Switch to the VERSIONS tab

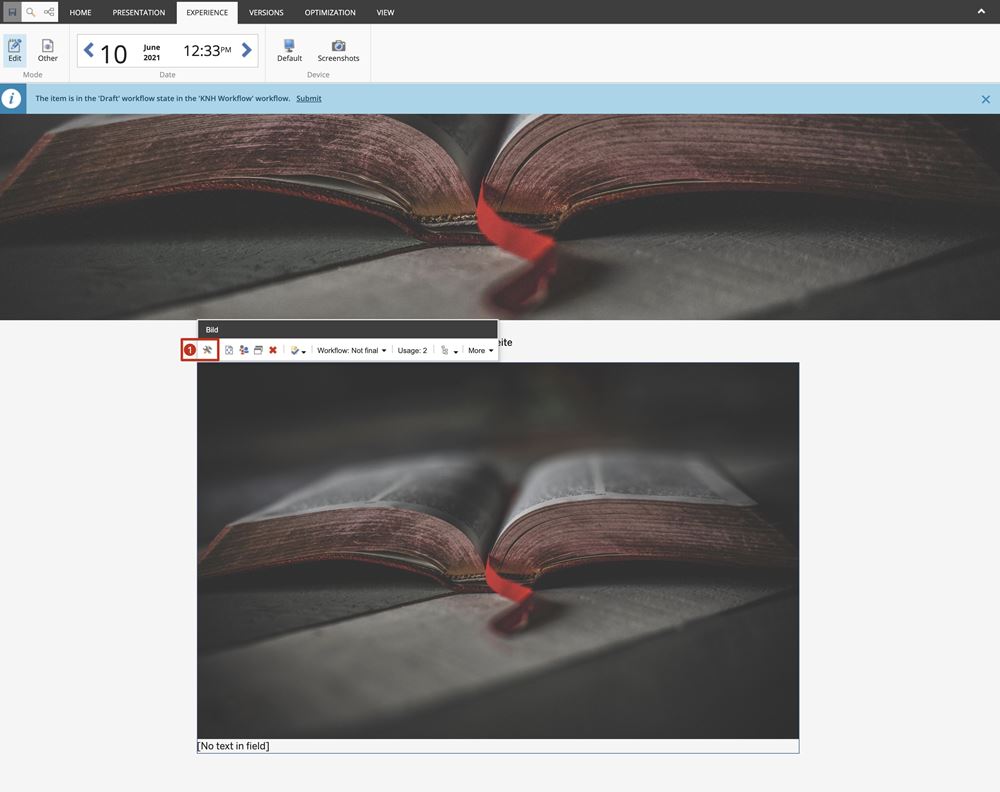(266, 13)
